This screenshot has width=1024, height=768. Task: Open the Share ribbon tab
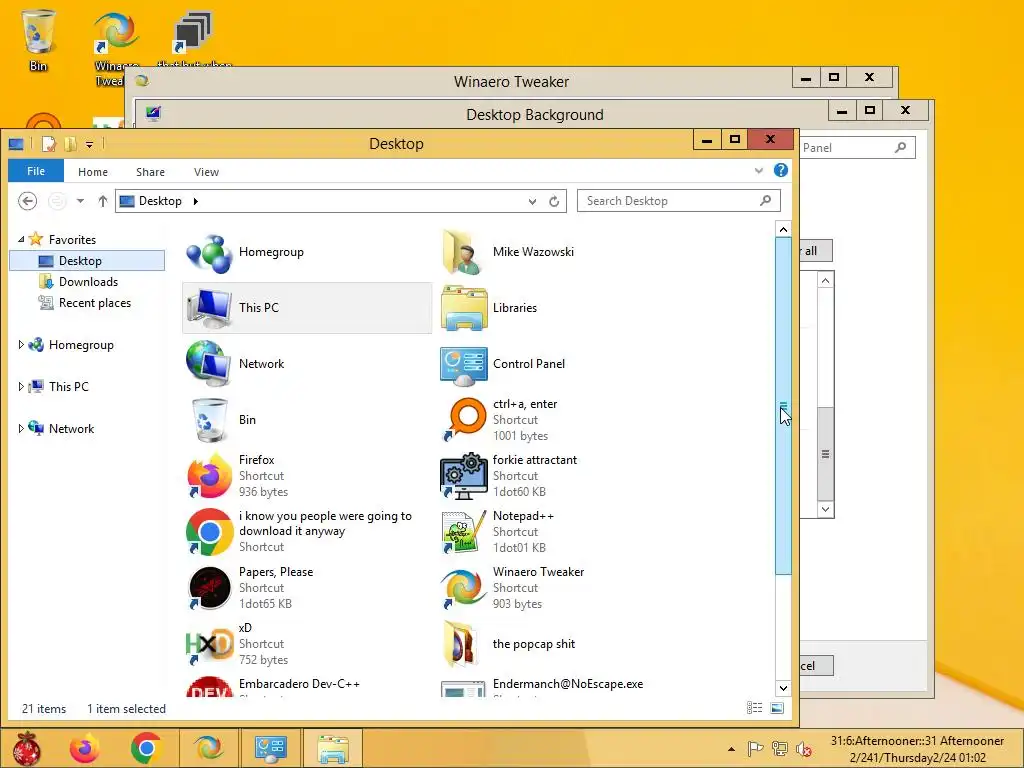click(150, 172)
